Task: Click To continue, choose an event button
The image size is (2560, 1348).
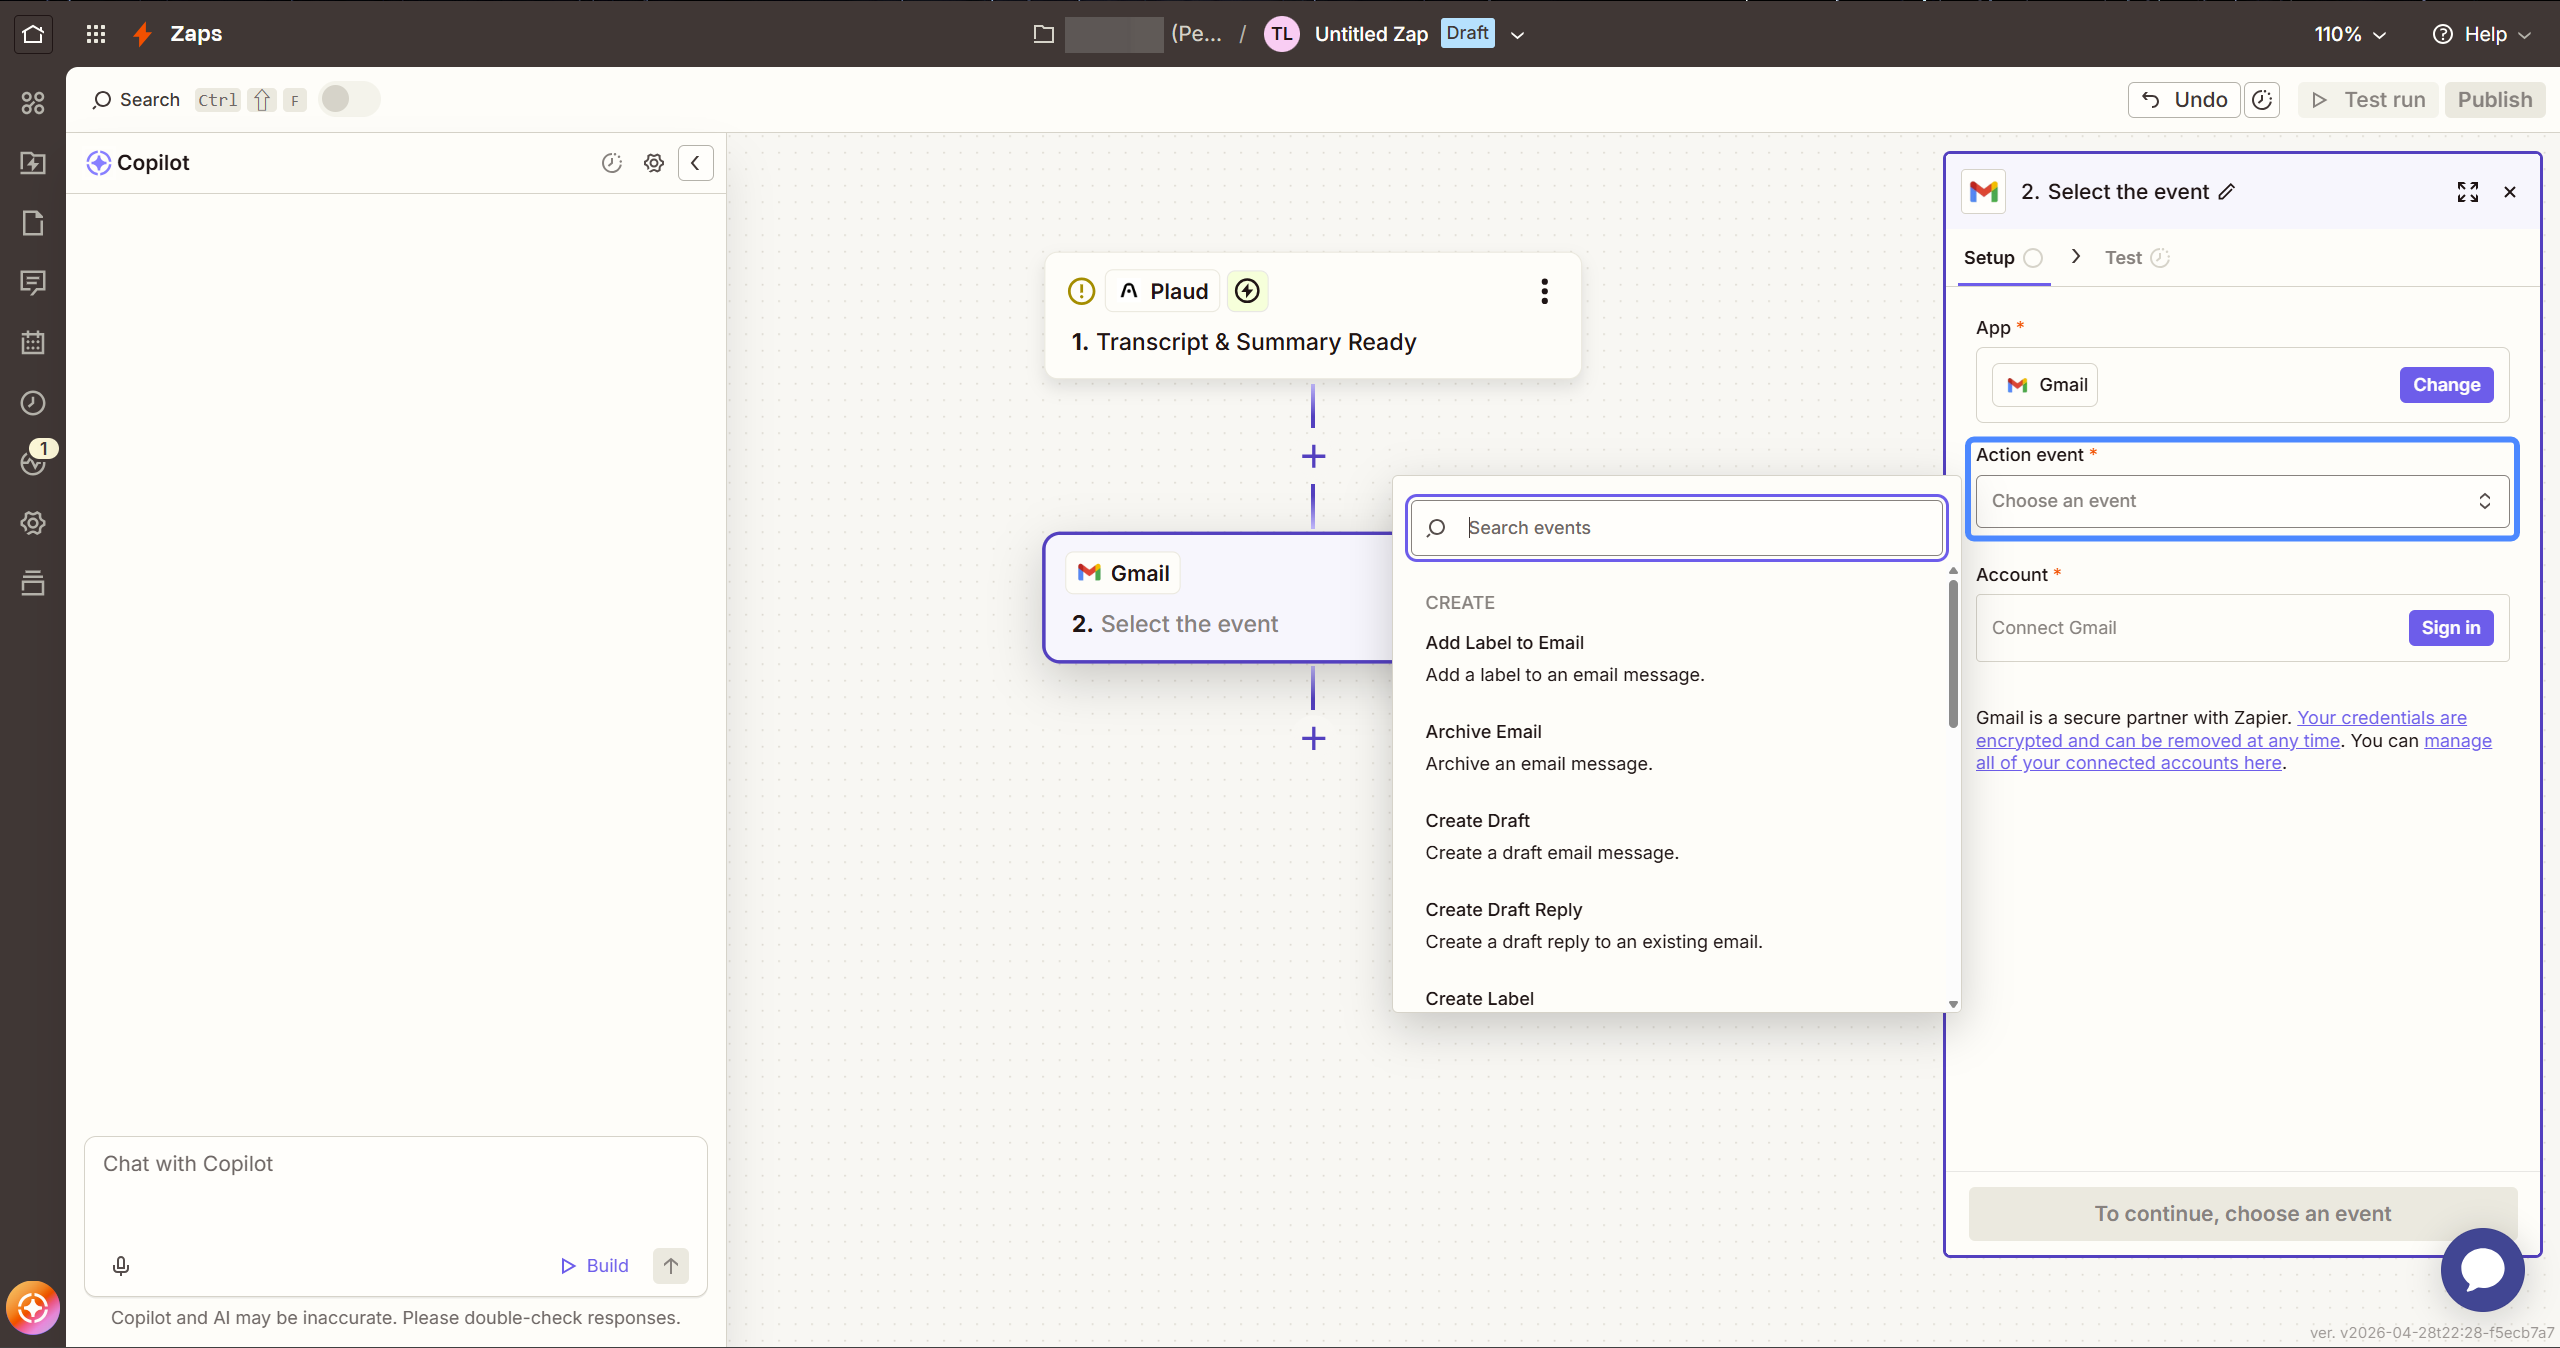Action: point(2242,1214)
